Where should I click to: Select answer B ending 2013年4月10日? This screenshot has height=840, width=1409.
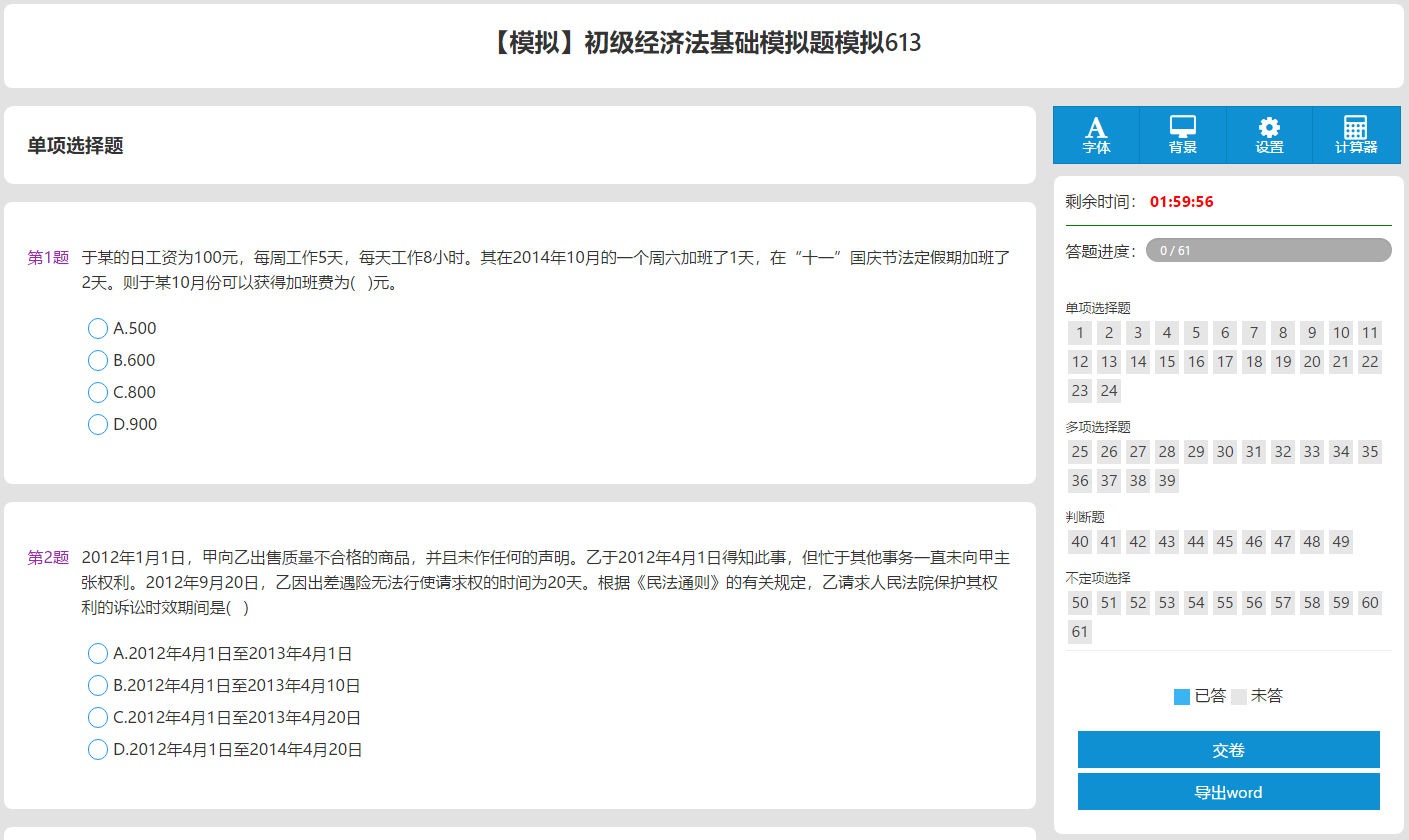[x=98, y=685]
